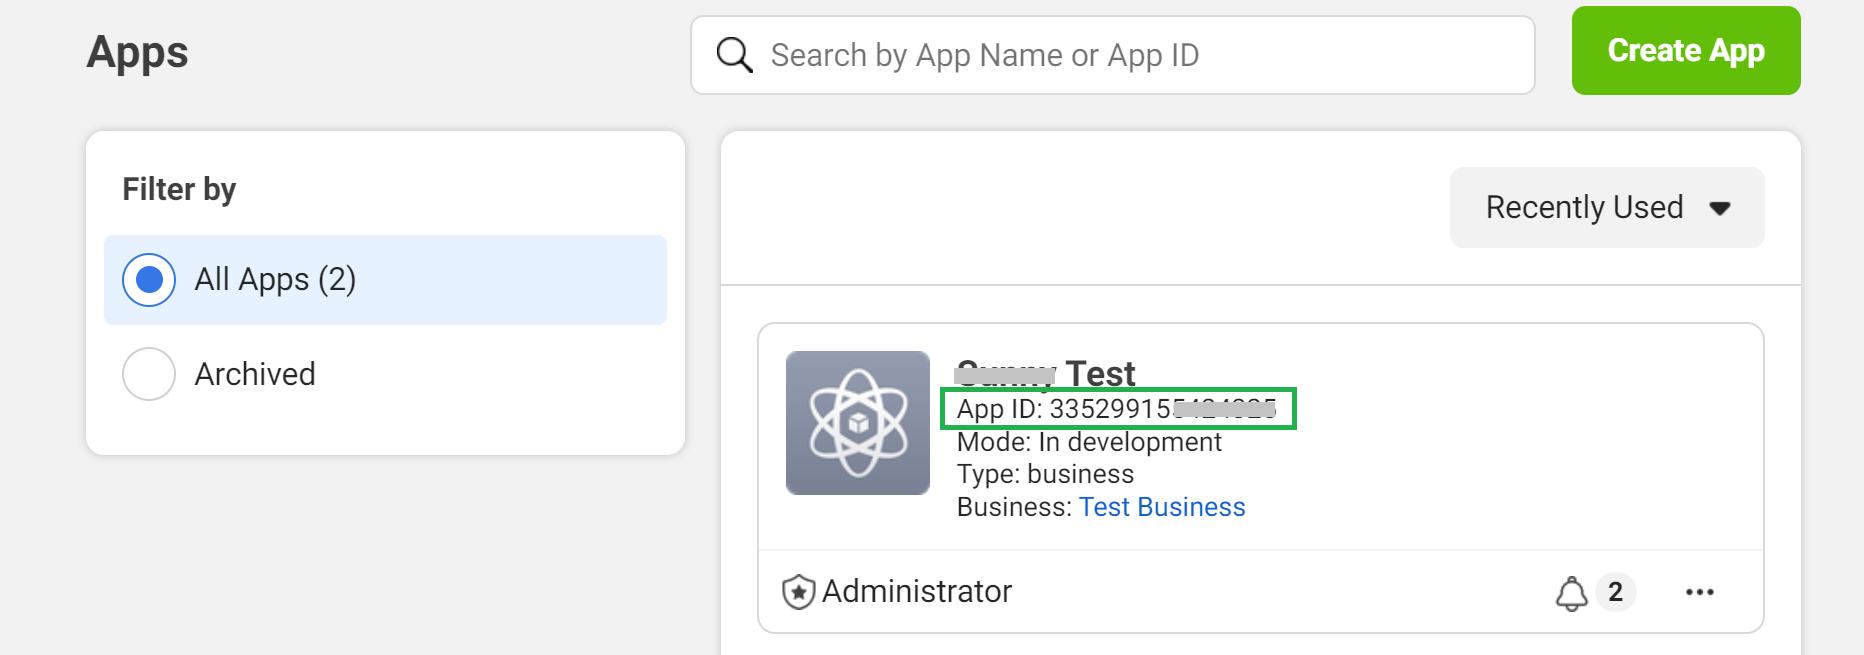Screen dimensions: 1864x655
Task: Choose the Archived filter label
Action: click(255, 374)
